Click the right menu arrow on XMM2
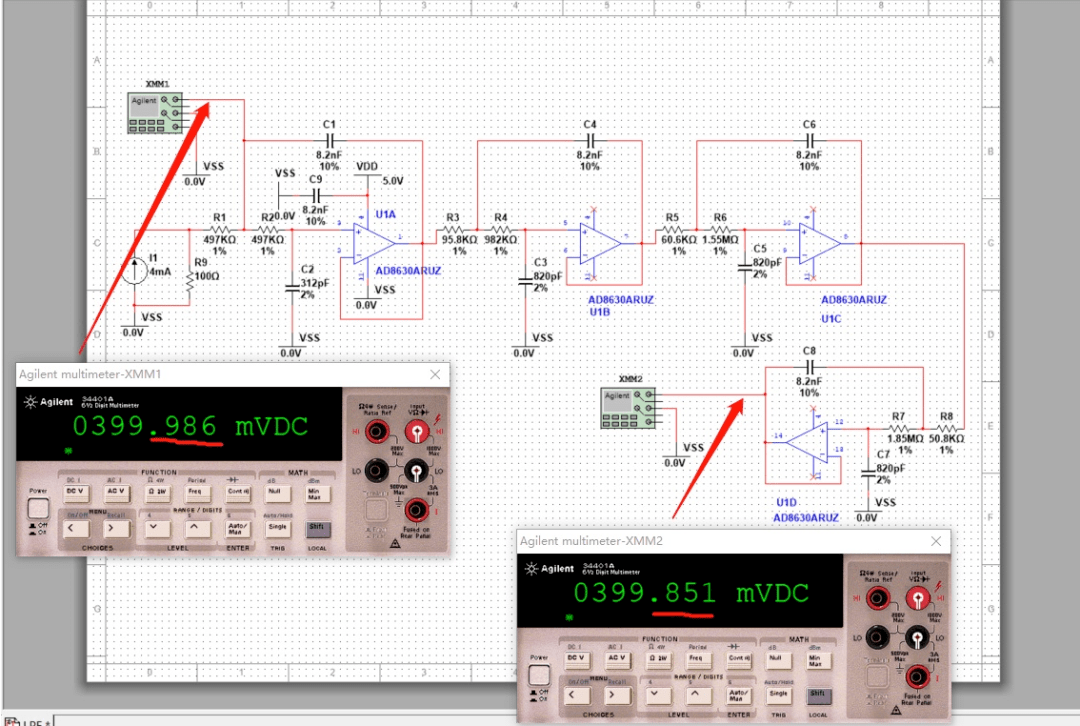Image resolution: width=1080 pixels, height=726 pixels. pos(616,695)
